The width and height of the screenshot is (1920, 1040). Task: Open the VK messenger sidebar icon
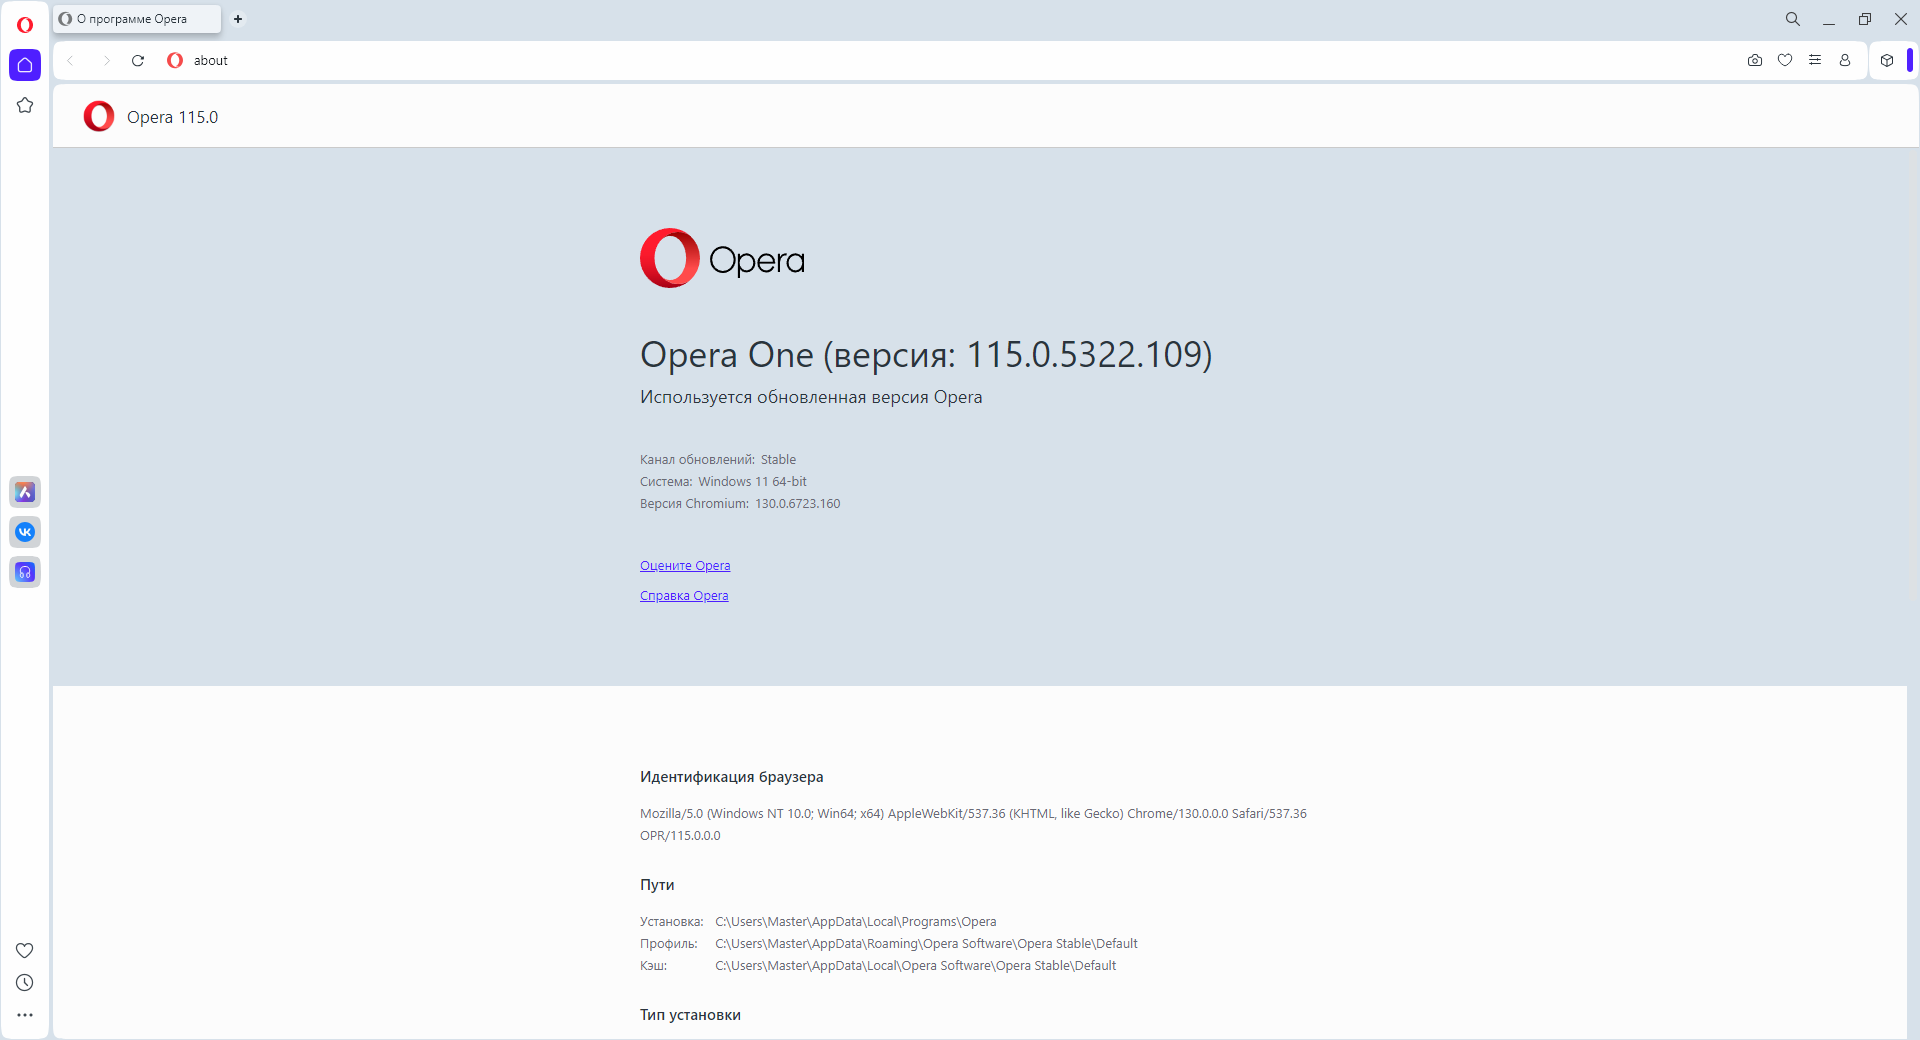[x=25, y=532]
